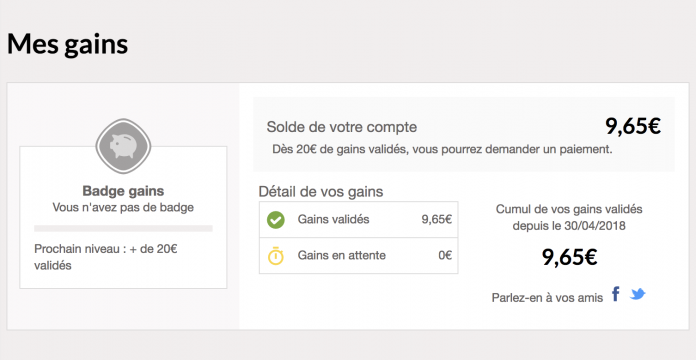Select the Gains validés row label

pos(333,219)
